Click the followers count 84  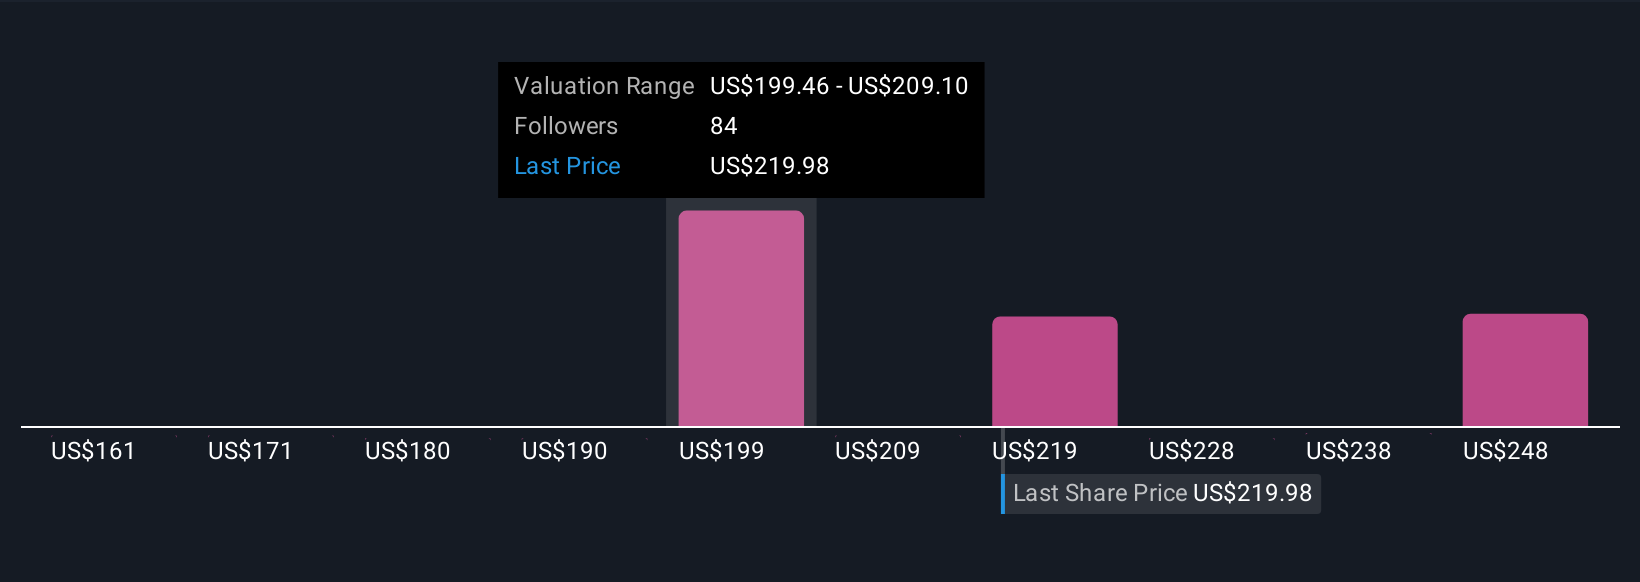(x=723, y=126)
